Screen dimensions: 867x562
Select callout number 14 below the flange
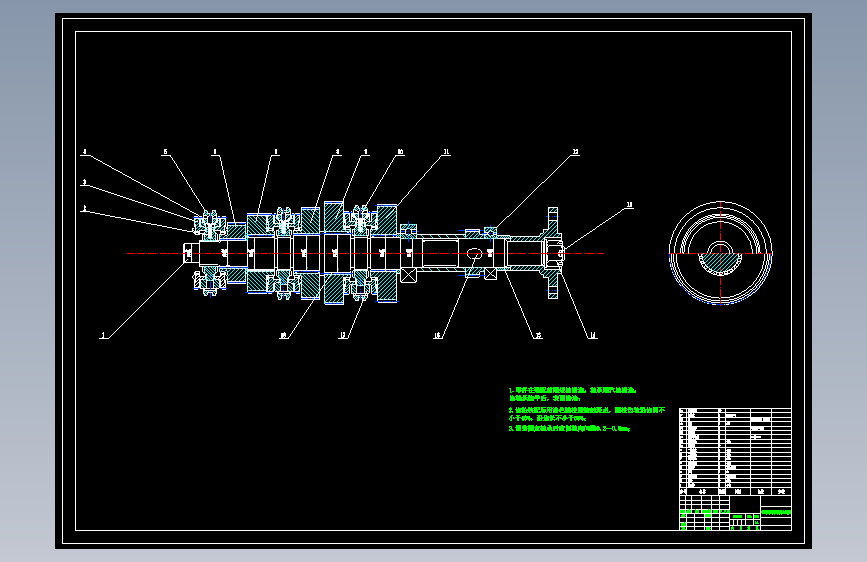(593, 335)
